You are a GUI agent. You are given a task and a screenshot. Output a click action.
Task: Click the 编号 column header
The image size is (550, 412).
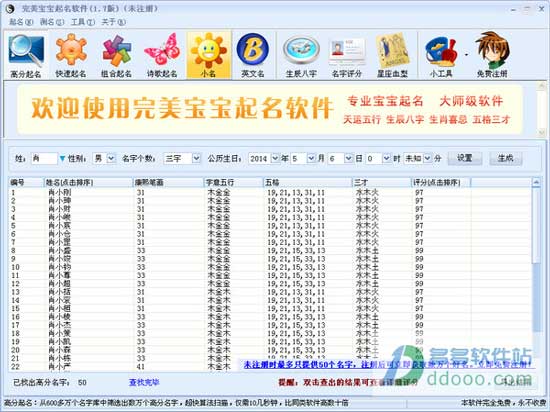pyautogui.click(x=26, y=182)
